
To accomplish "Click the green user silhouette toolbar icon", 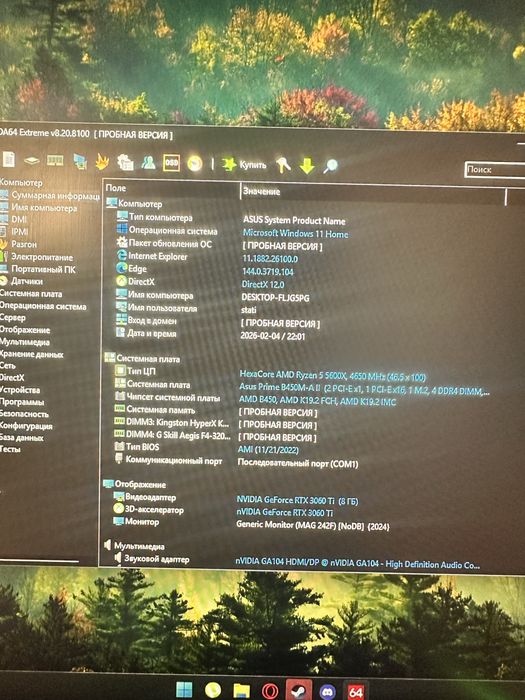I will point(149,162).
